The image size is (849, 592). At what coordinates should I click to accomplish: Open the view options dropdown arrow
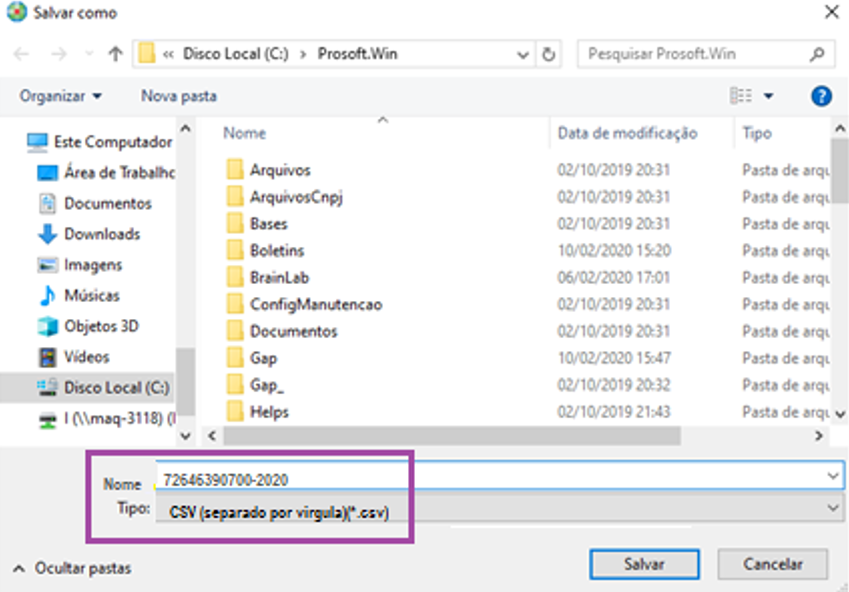[768, 96]
